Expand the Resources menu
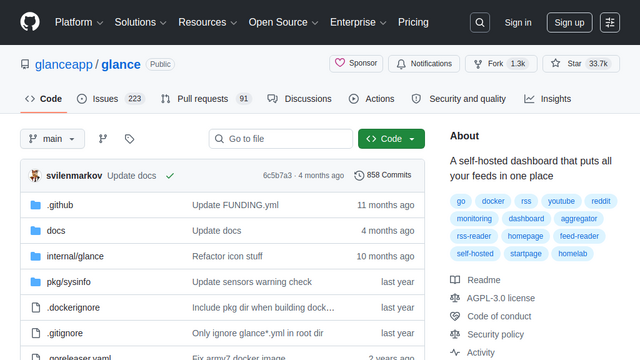This screenshot has height=360, width=640. 207,22
